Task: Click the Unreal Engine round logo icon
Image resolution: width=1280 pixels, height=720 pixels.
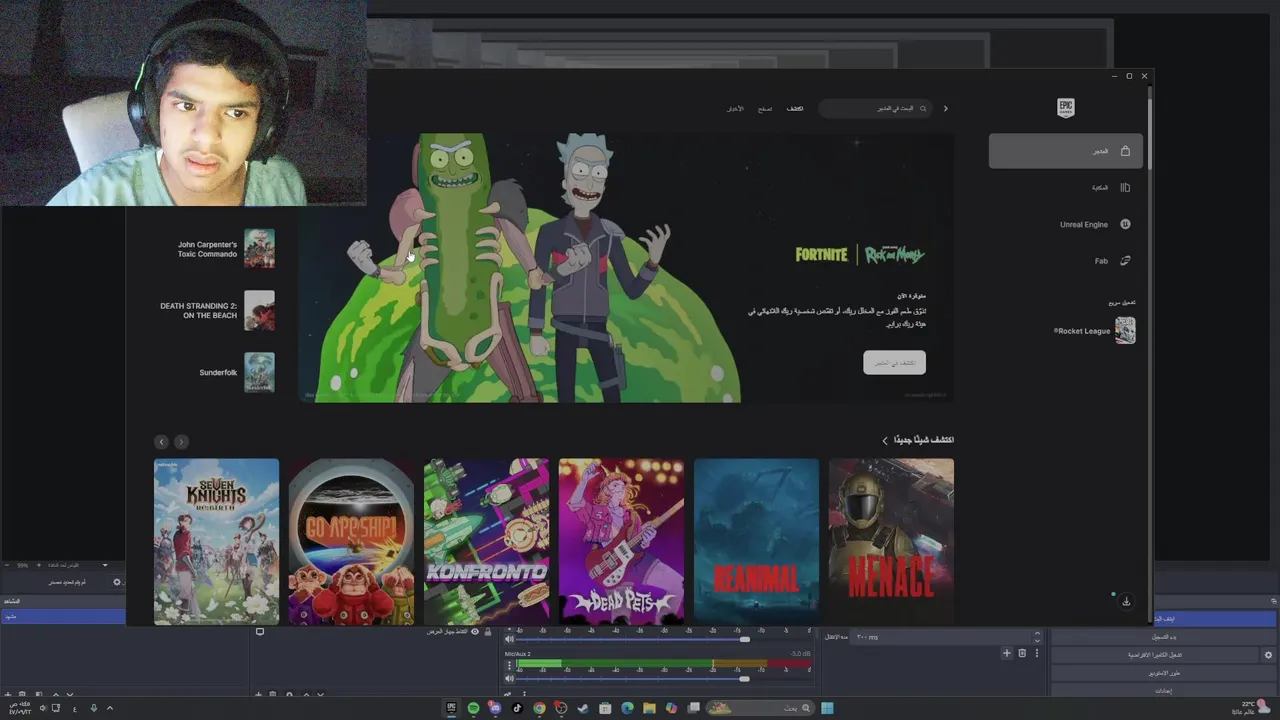Action: click(1125, 224)
